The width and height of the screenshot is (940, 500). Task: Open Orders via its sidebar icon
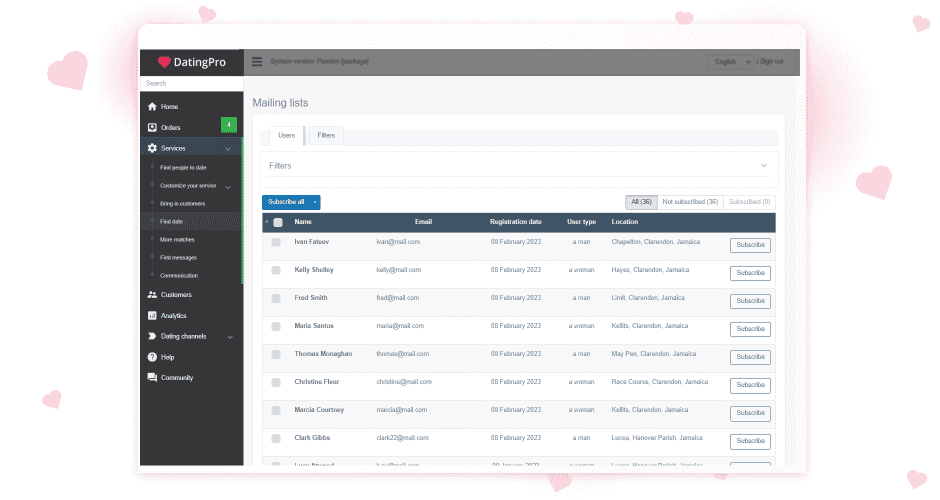[x=152, y=127]
